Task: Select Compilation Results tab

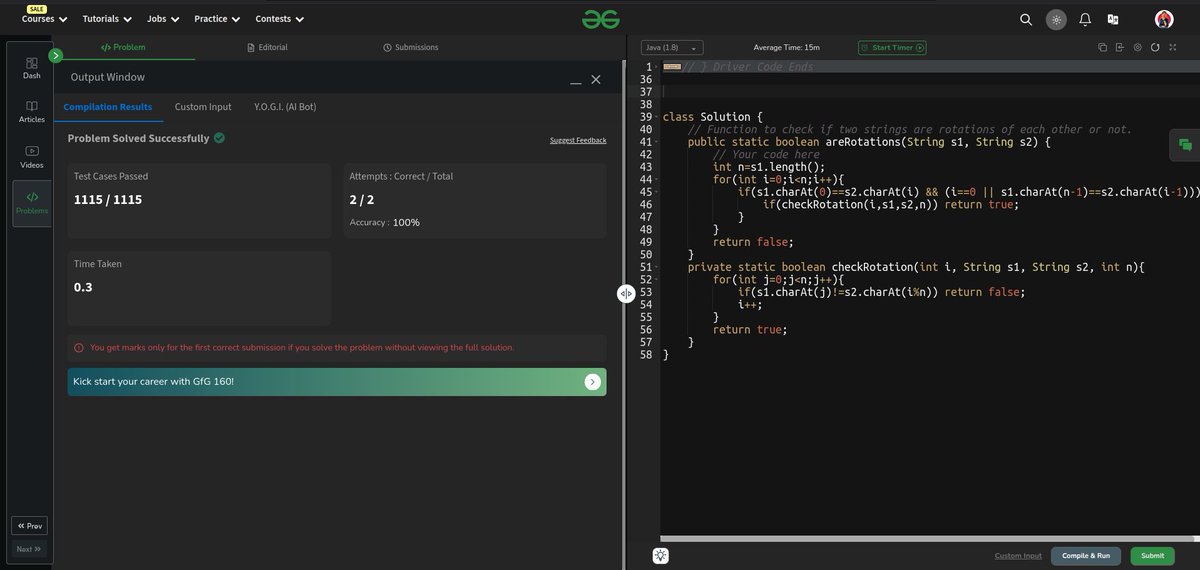Action: (x=108, y=107)
